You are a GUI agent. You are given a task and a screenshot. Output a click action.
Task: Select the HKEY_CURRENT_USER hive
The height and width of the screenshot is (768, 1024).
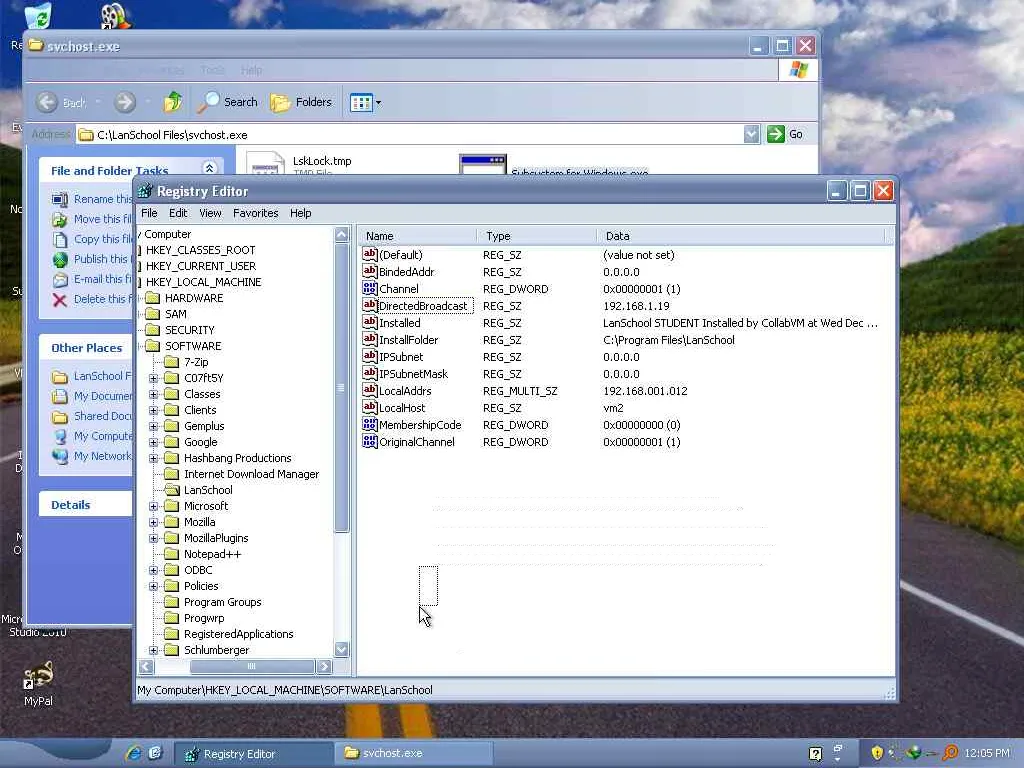pos(201,266)
